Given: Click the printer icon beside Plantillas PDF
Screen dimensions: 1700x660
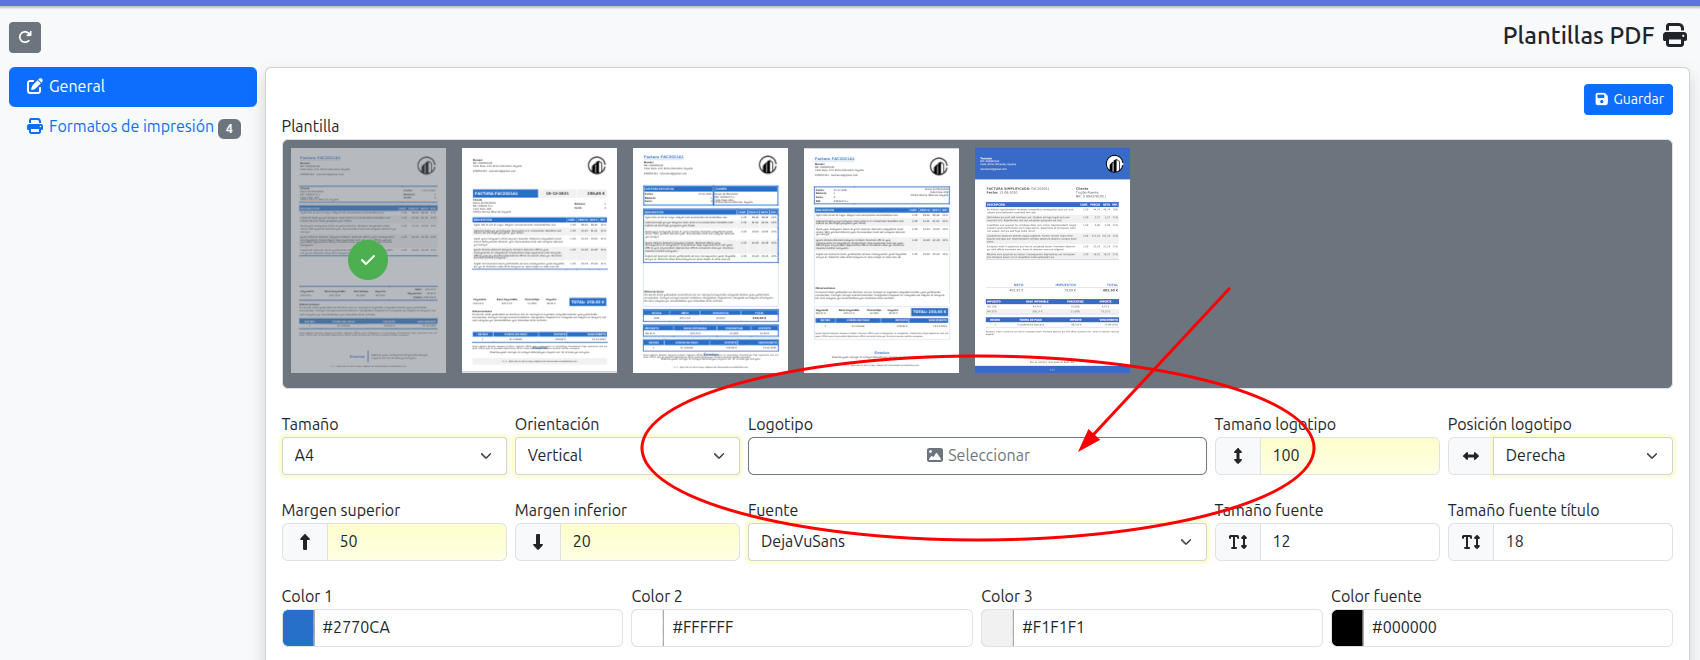Looking at the screenshot, I should pos(1674,36).
